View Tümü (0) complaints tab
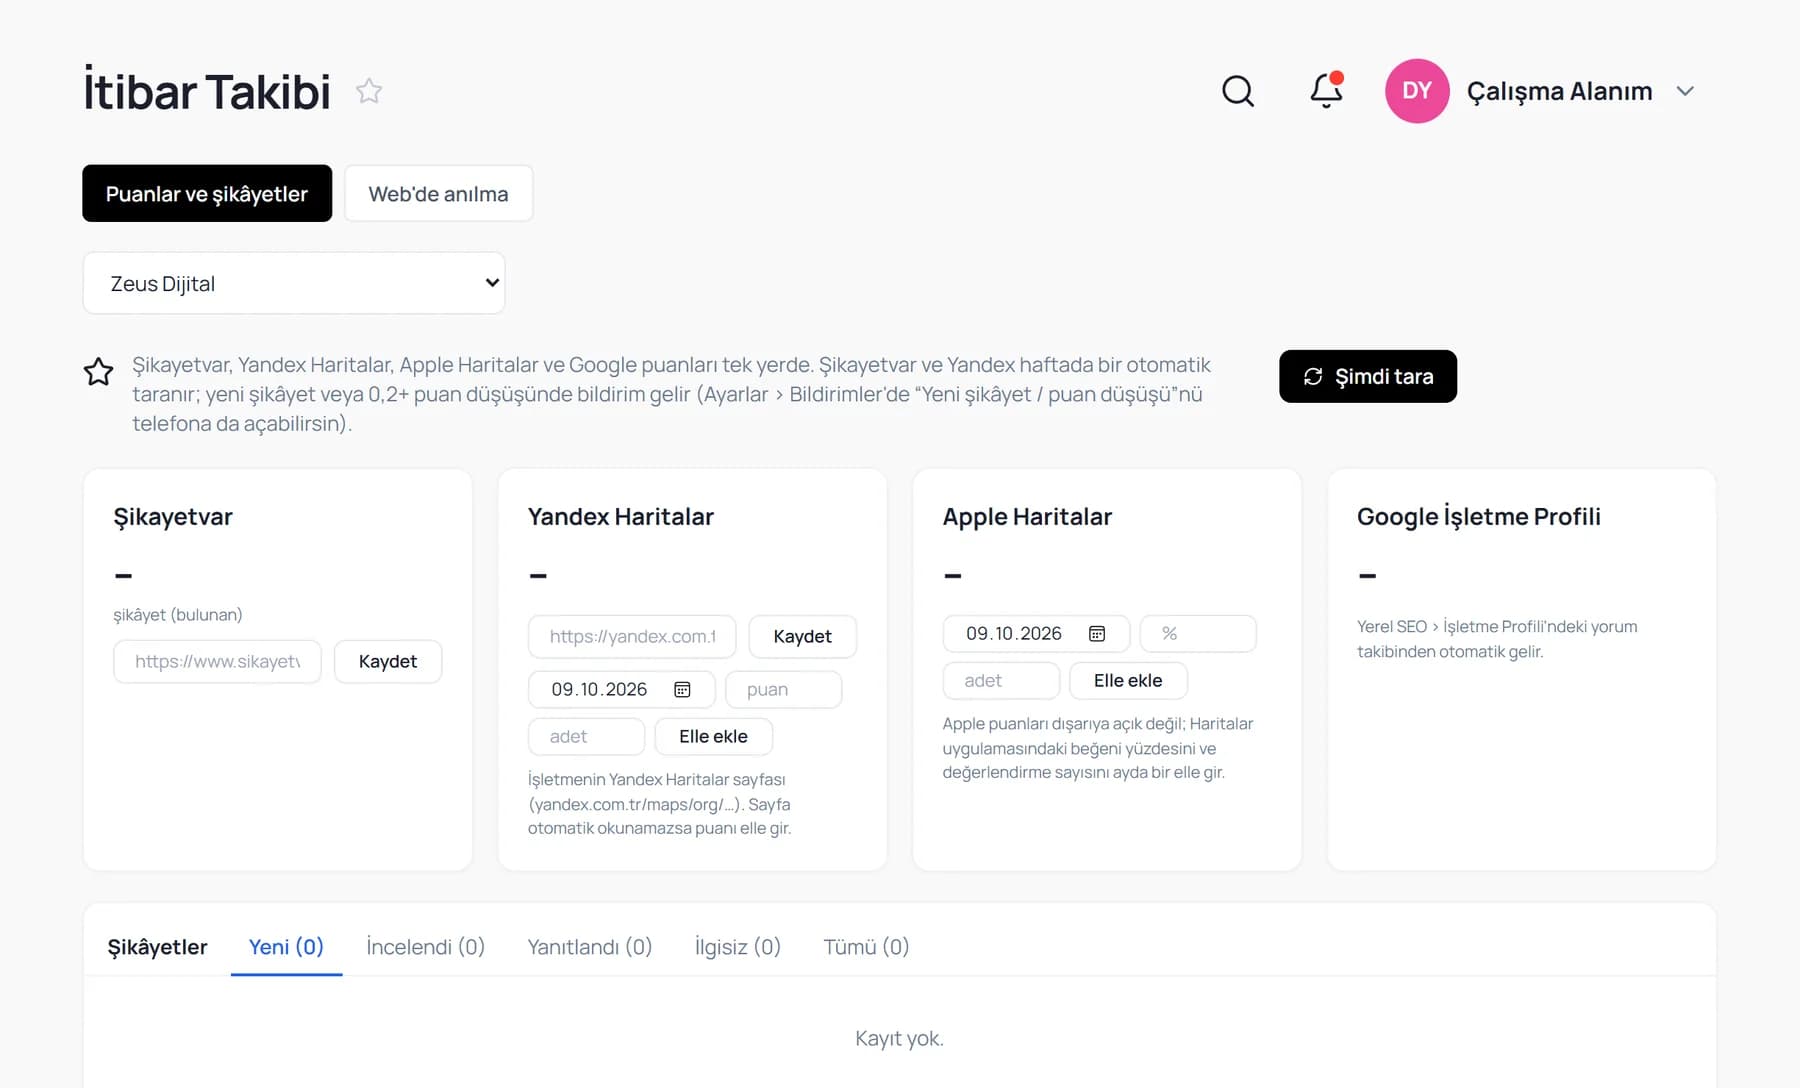1800x1088 pixels. (x=866, y=947)
